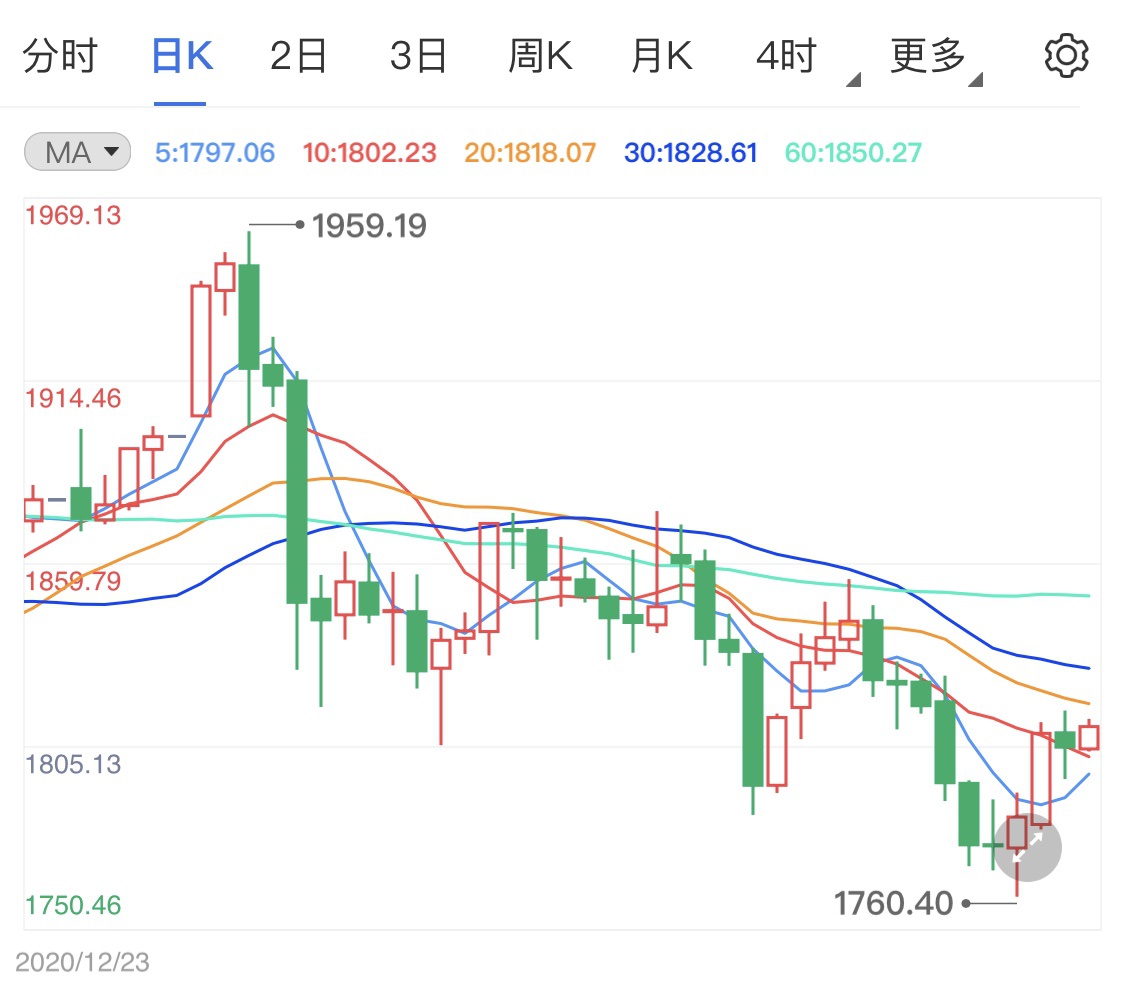Image resolution: width=1125 pixels, height=986 pixels.
Task: Select the 日K tab
Action: 182,56
